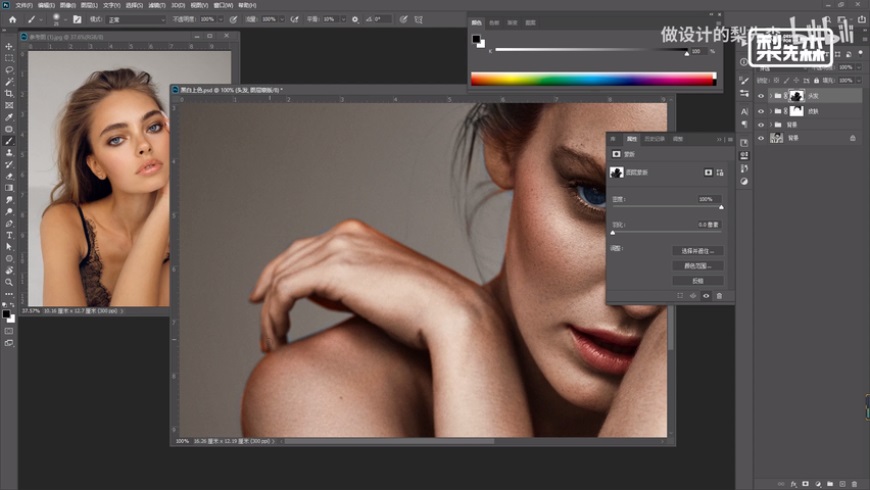The height and width of the screenshot is (490, 870).
Task: Select the Move tool
Action: click(x=9, y=47)
